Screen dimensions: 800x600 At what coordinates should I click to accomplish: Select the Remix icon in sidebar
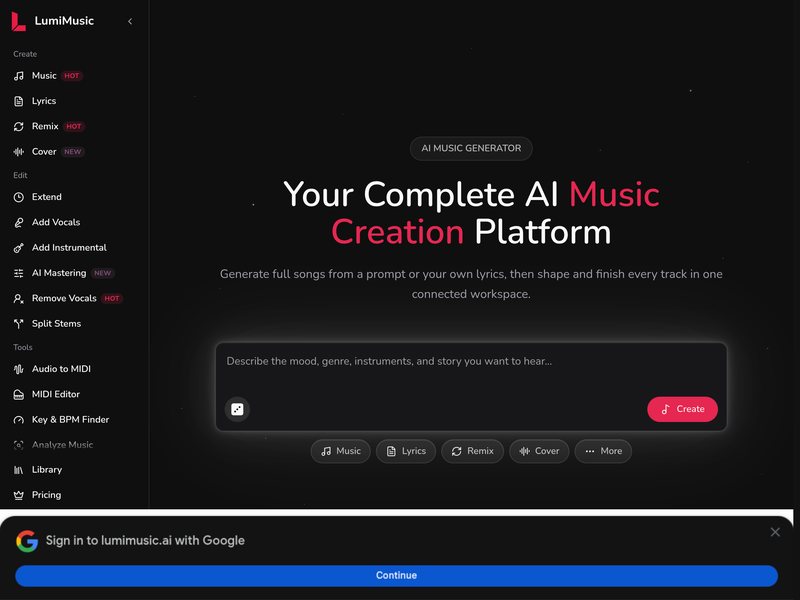tap(19, 127)
